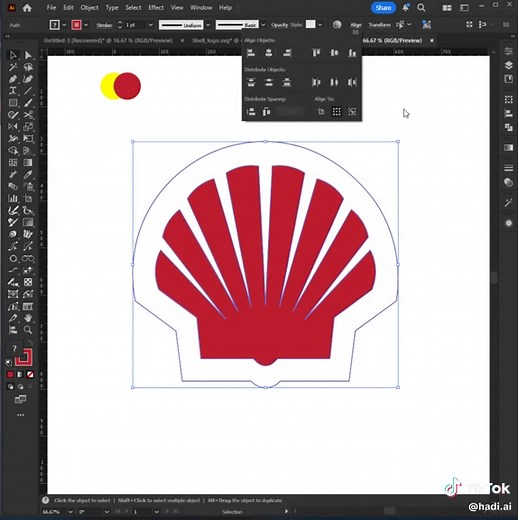
Task: Change screen mode button in toolbar
Action: coord(20,399)
